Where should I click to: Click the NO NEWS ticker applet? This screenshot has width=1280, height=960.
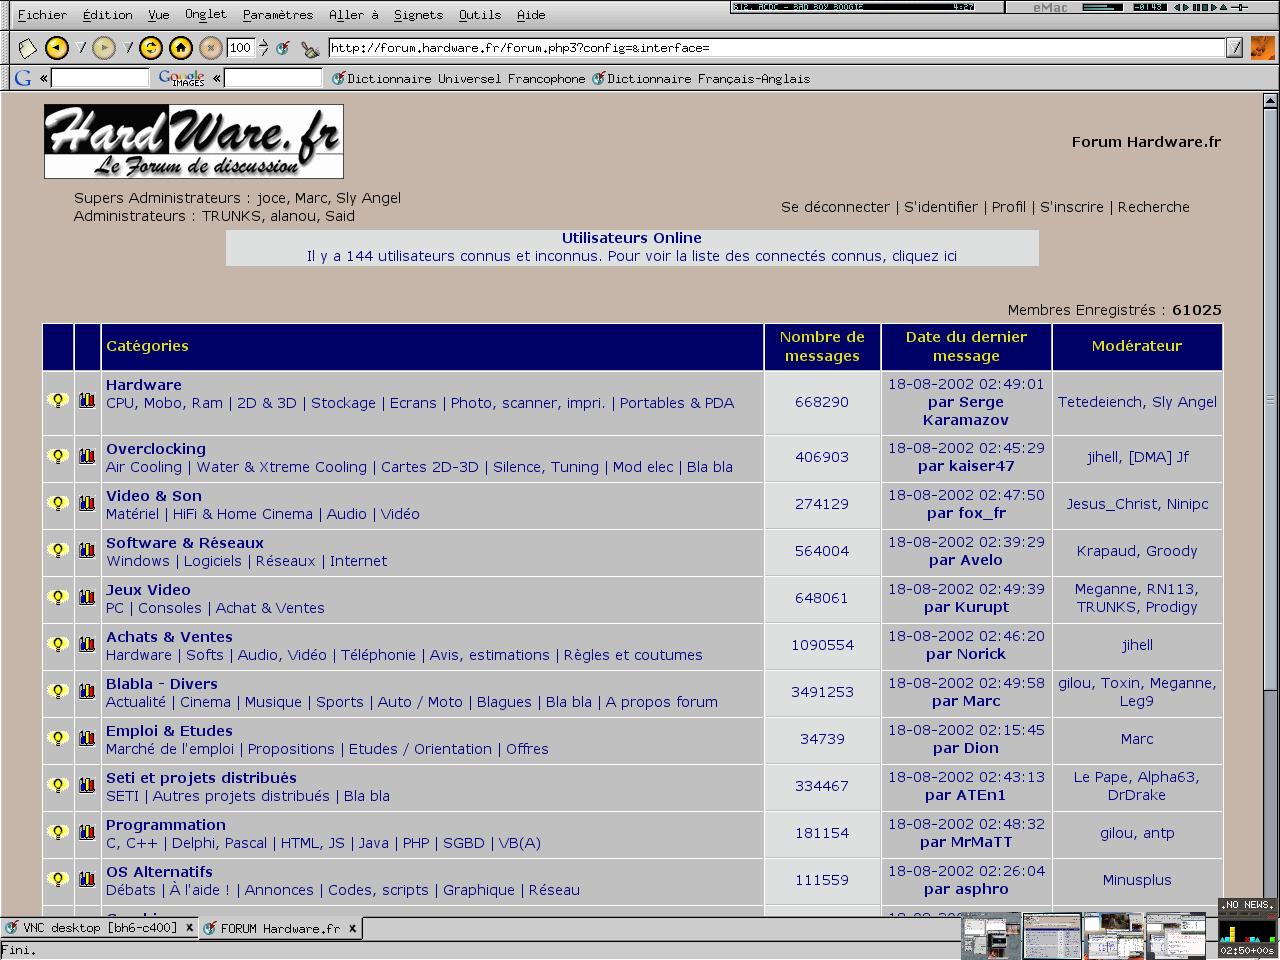click(x=1247, y=905)
